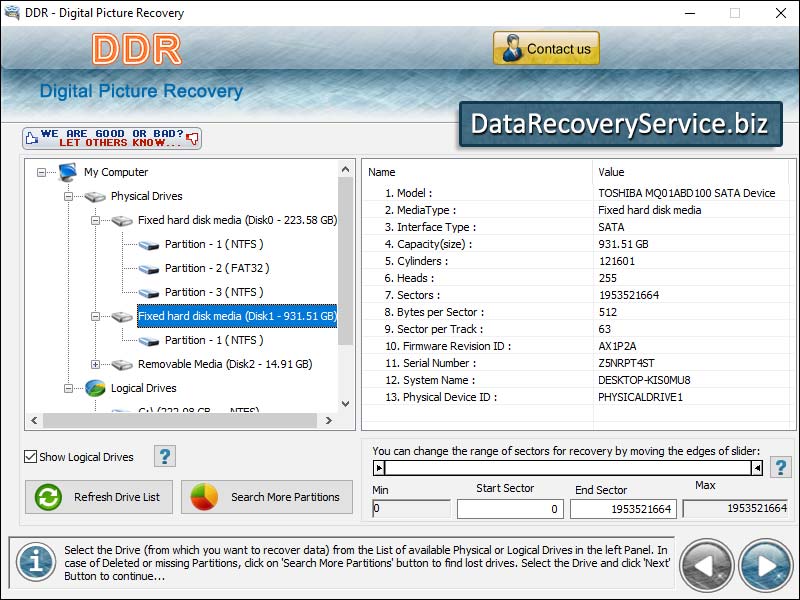Click the help icon next to the sector slider

[x=781, y=467]
